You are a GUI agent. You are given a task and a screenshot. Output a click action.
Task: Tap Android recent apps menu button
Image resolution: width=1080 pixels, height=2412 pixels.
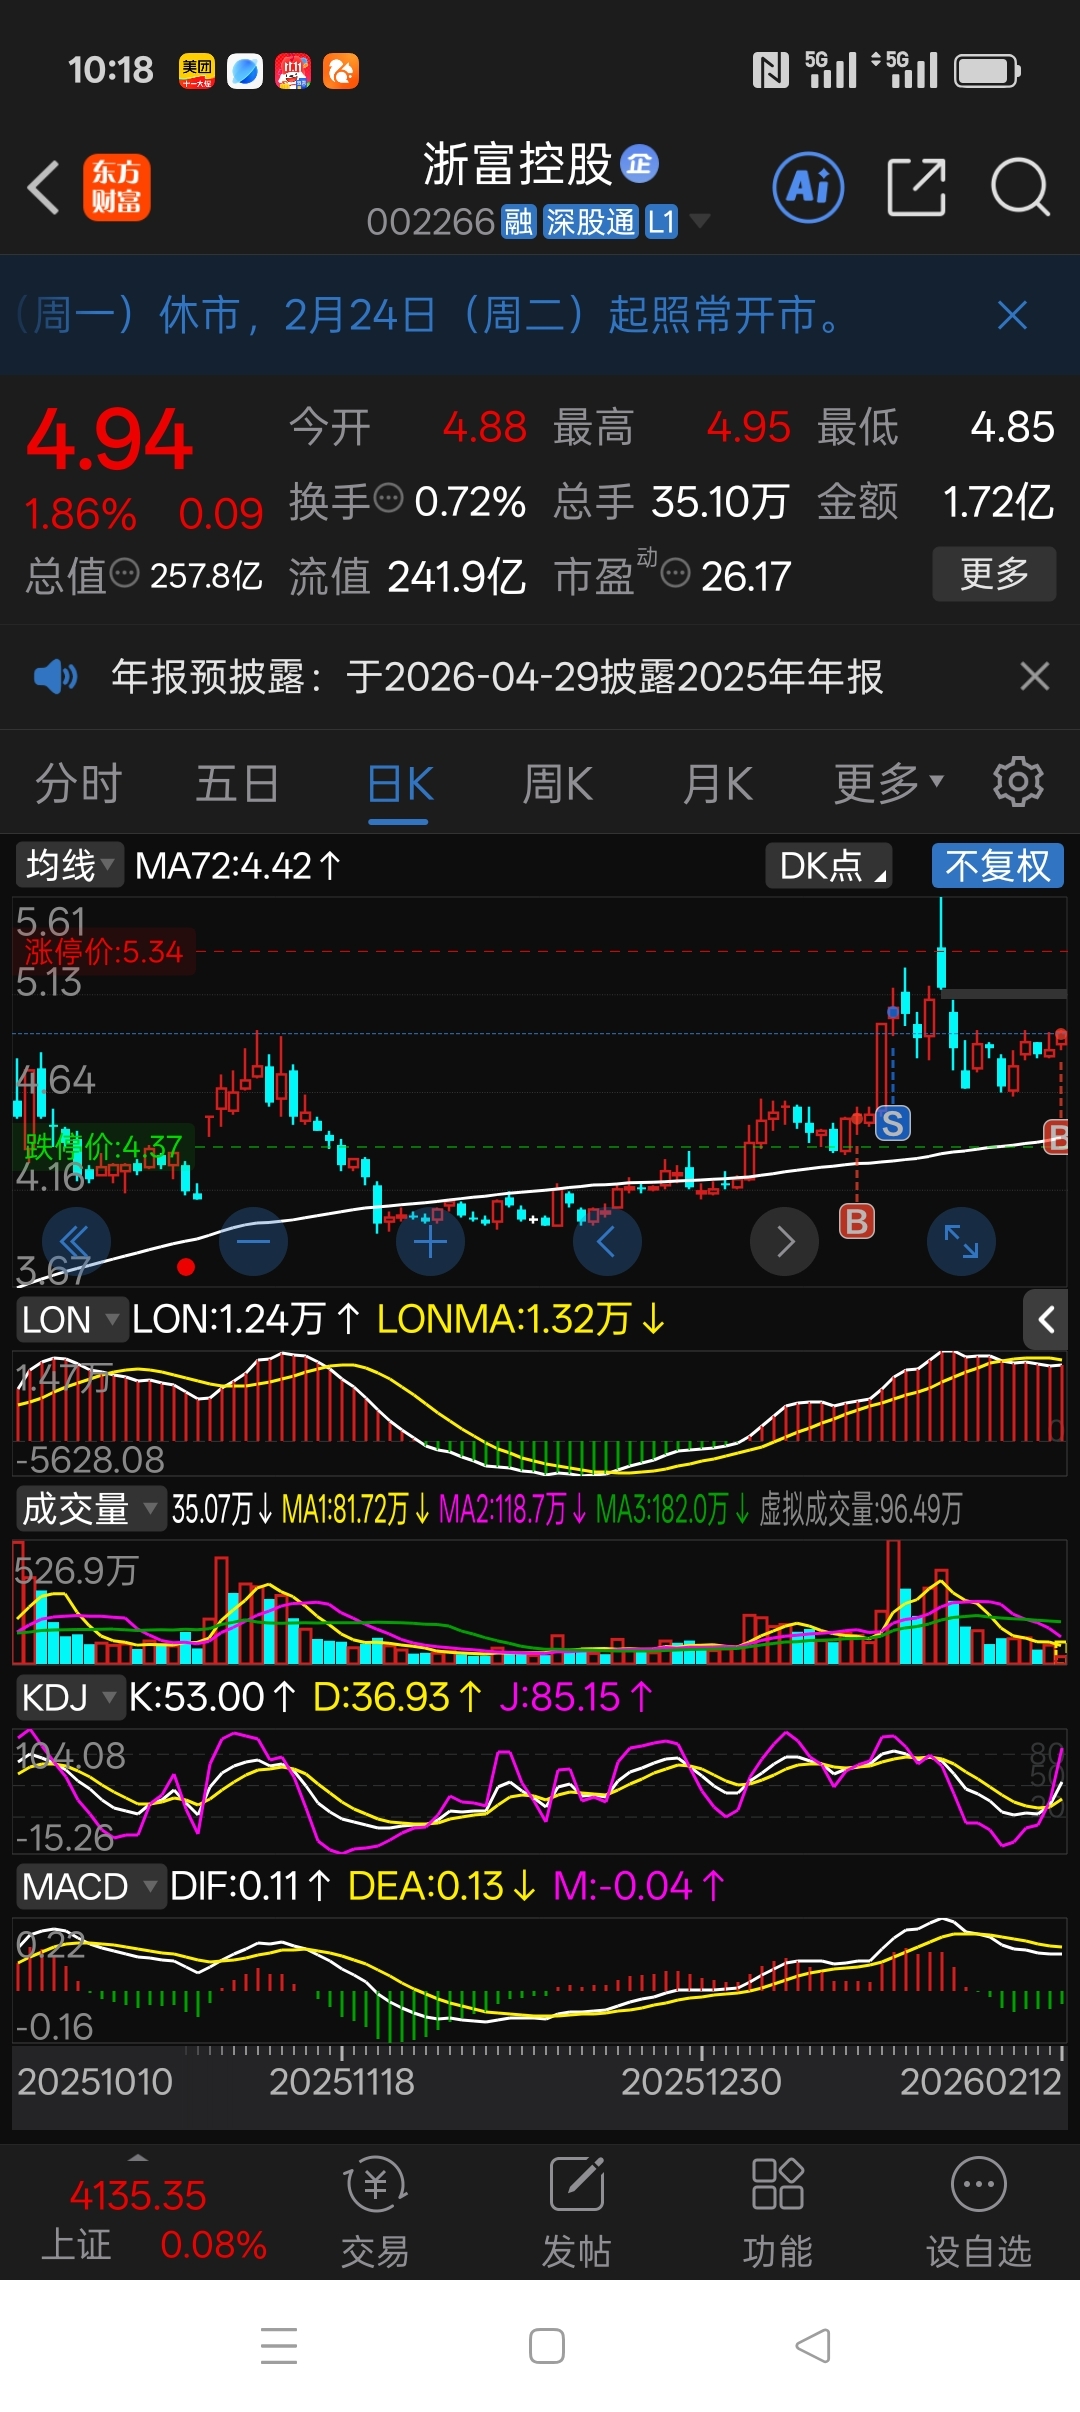click(x=279, y=2346)
